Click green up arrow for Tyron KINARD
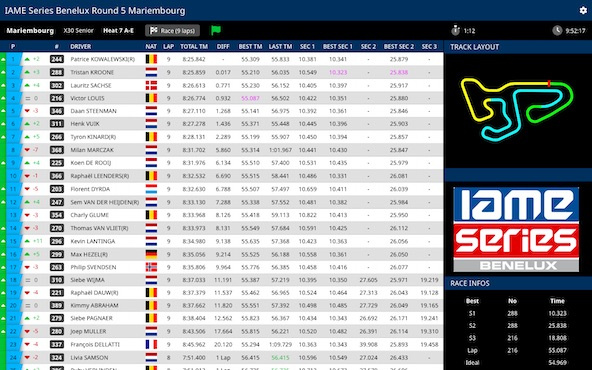This screenshot has width=592, height=370. coord(27,137)
